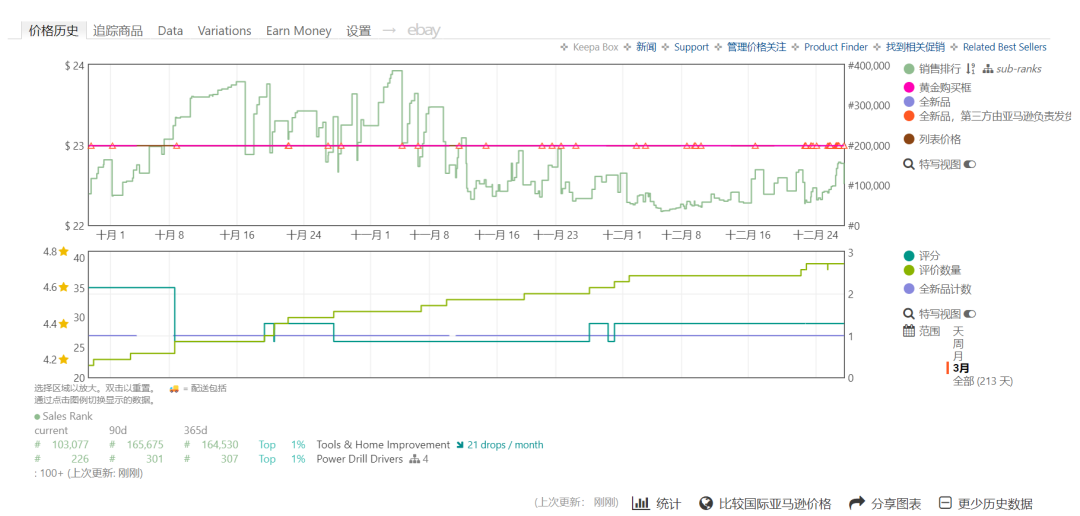Click the 21 drops / month indicator

504,445
